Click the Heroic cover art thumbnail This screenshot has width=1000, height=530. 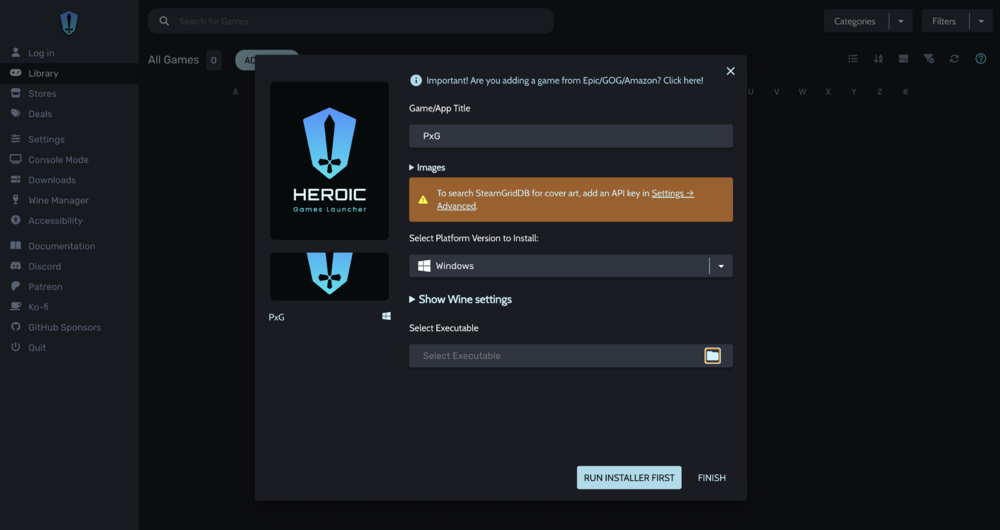point(330,161)
